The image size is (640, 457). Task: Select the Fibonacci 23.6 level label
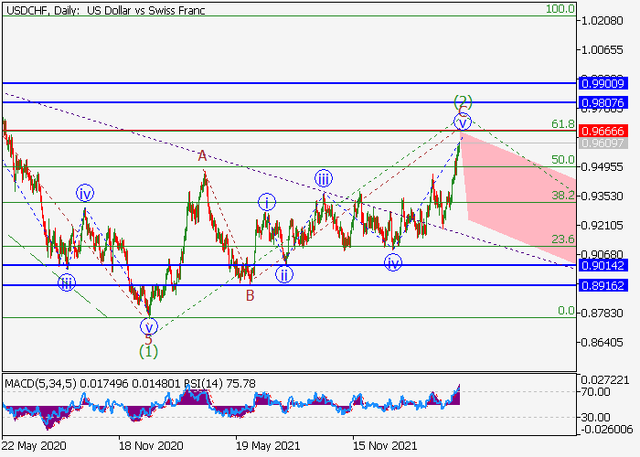click(563, 239)
